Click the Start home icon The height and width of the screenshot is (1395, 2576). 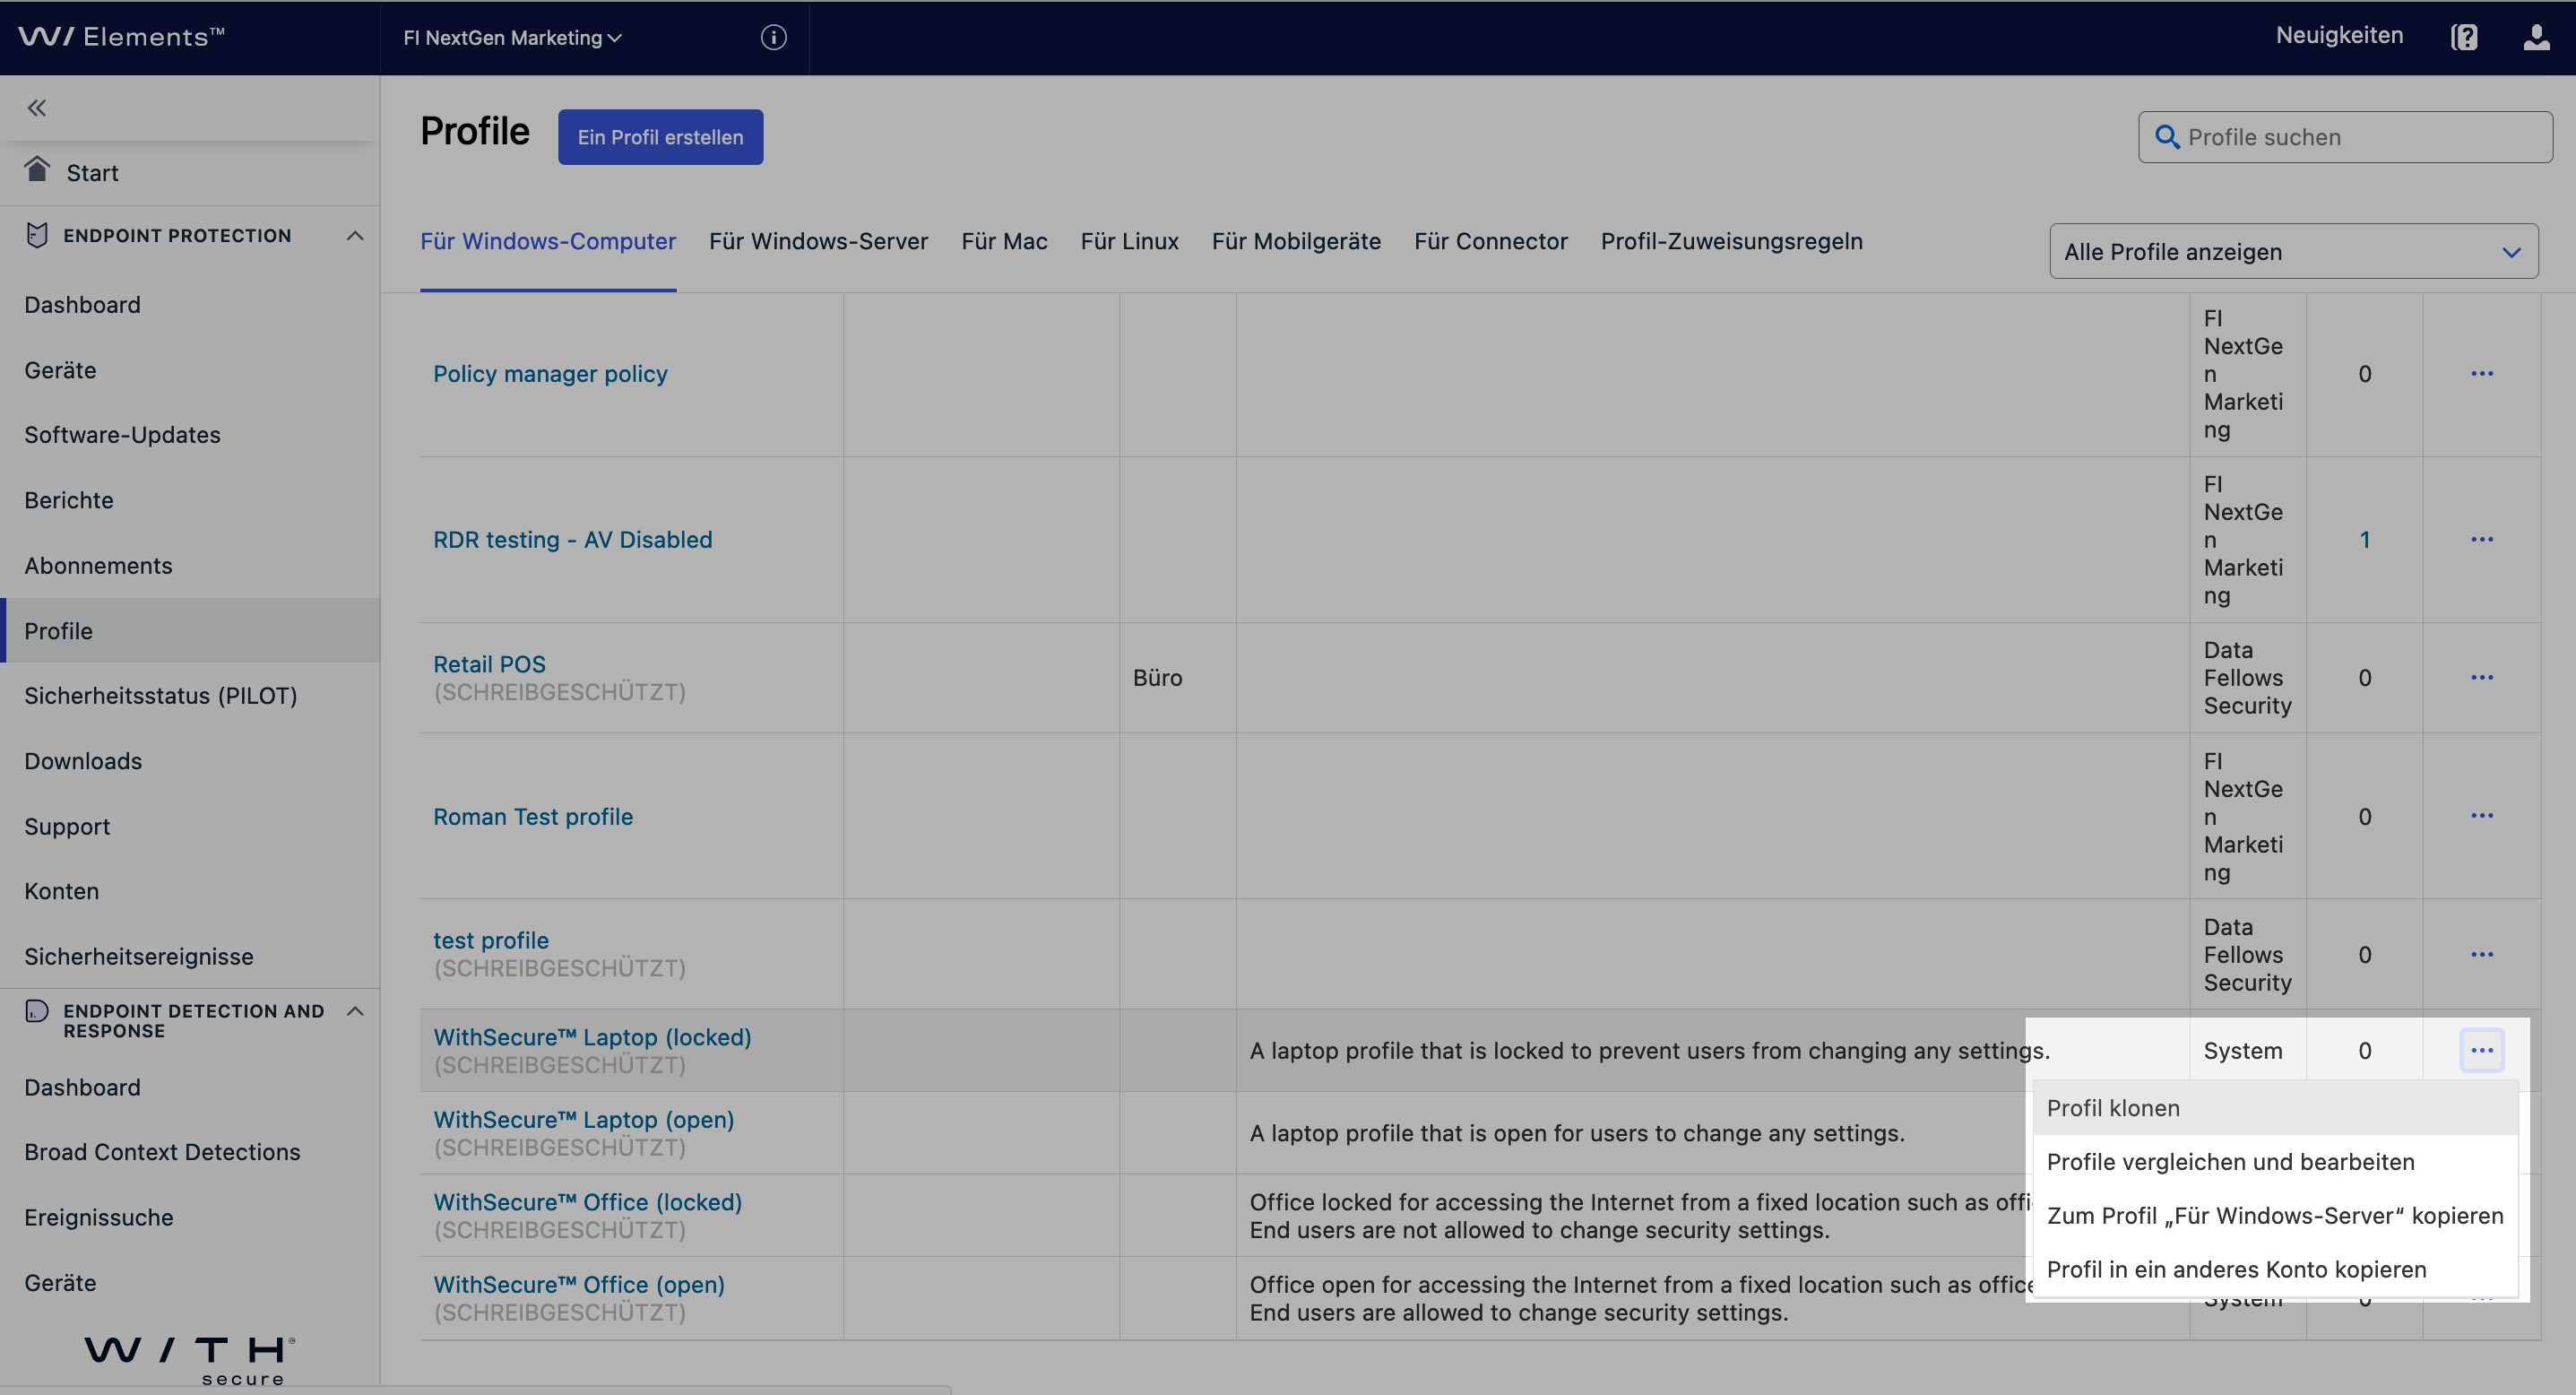[x=37, y=169]
